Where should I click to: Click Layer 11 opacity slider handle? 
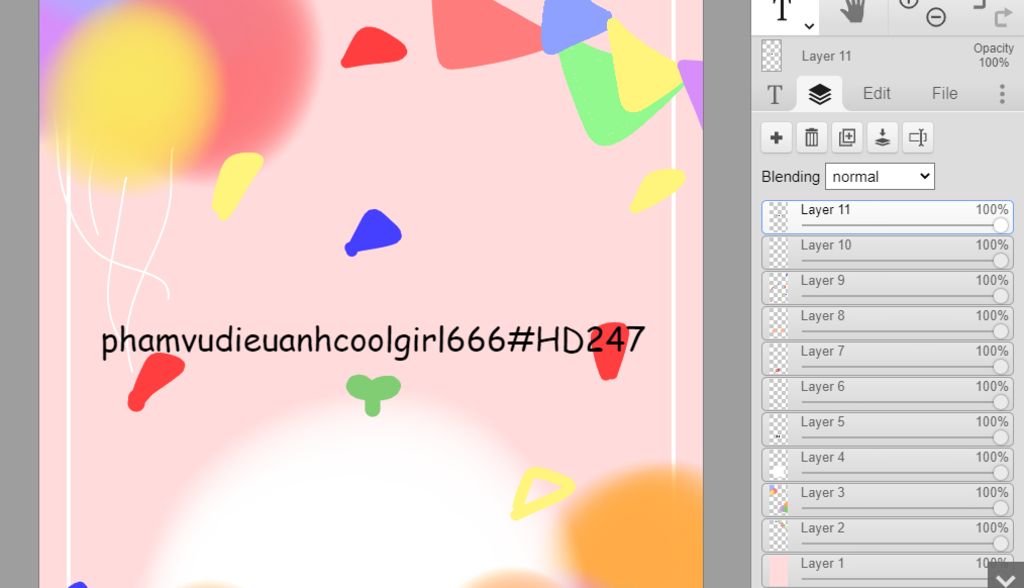[x=1000, y=225]
